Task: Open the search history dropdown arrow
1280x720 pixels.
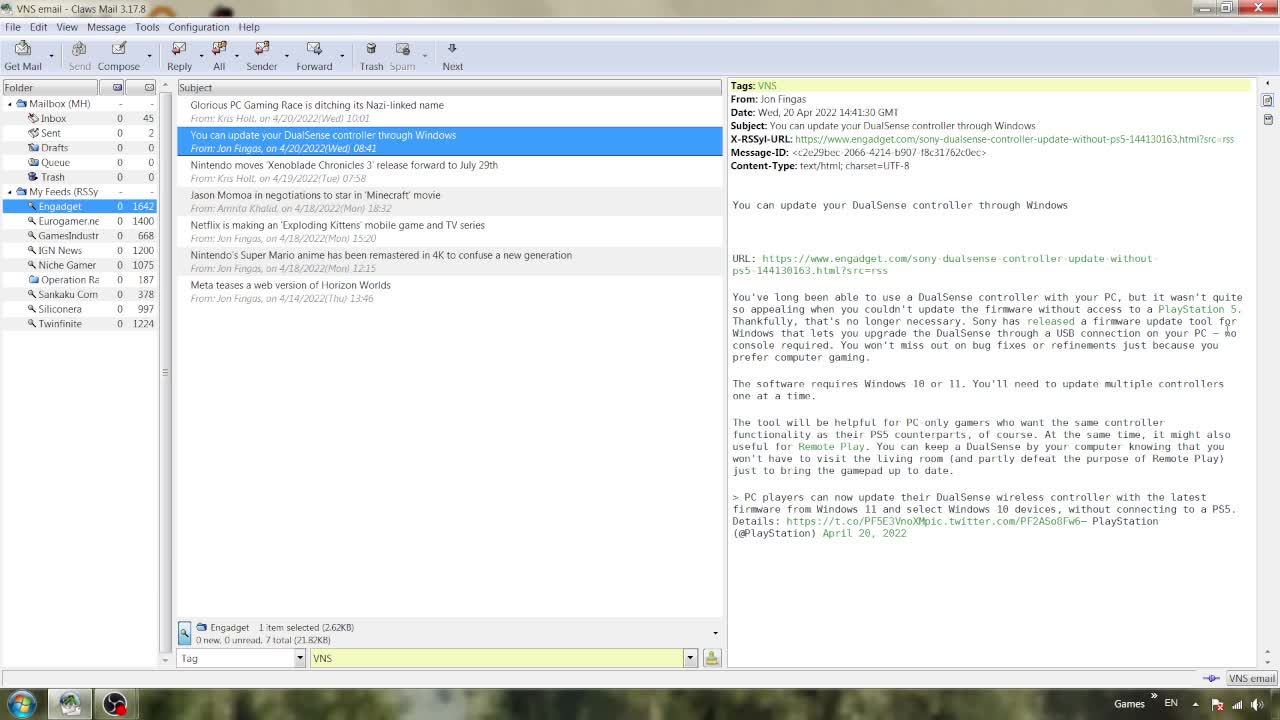Action: pyautogui.click(x=690, y=658)
